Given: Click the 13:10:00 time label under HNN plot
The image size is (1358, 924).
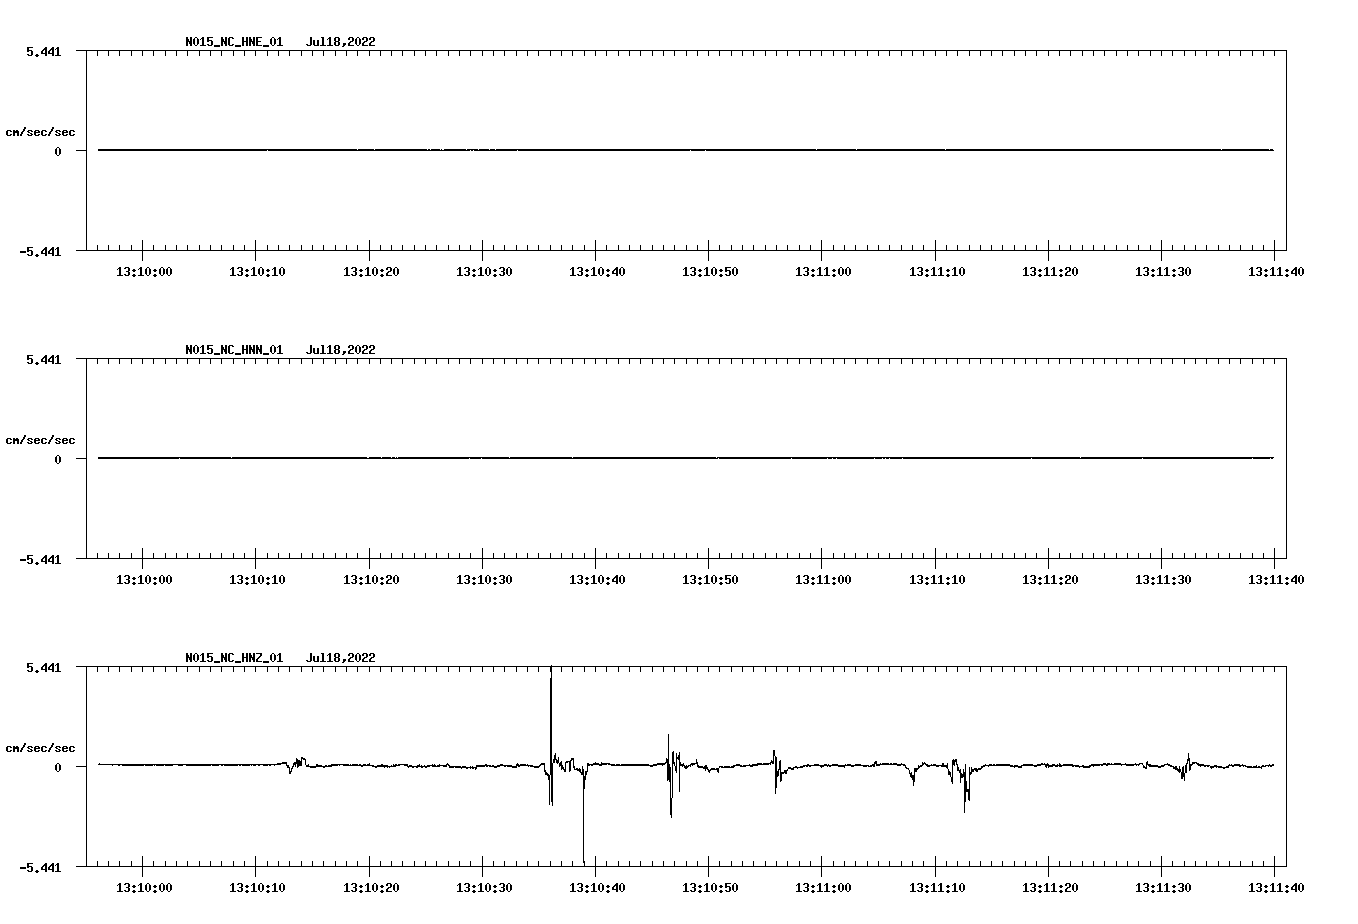Looking at the screenshot, I should (144, 579).
